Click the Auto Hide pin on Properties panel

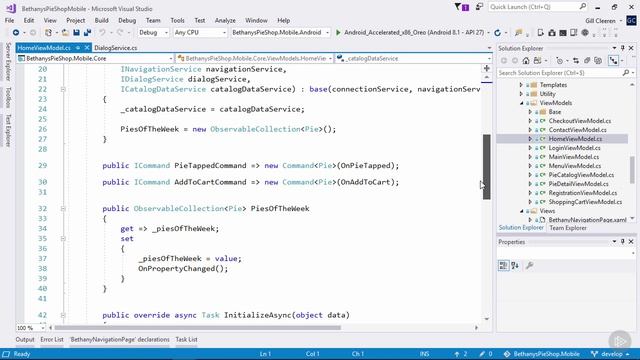click(x=622, y=242)
